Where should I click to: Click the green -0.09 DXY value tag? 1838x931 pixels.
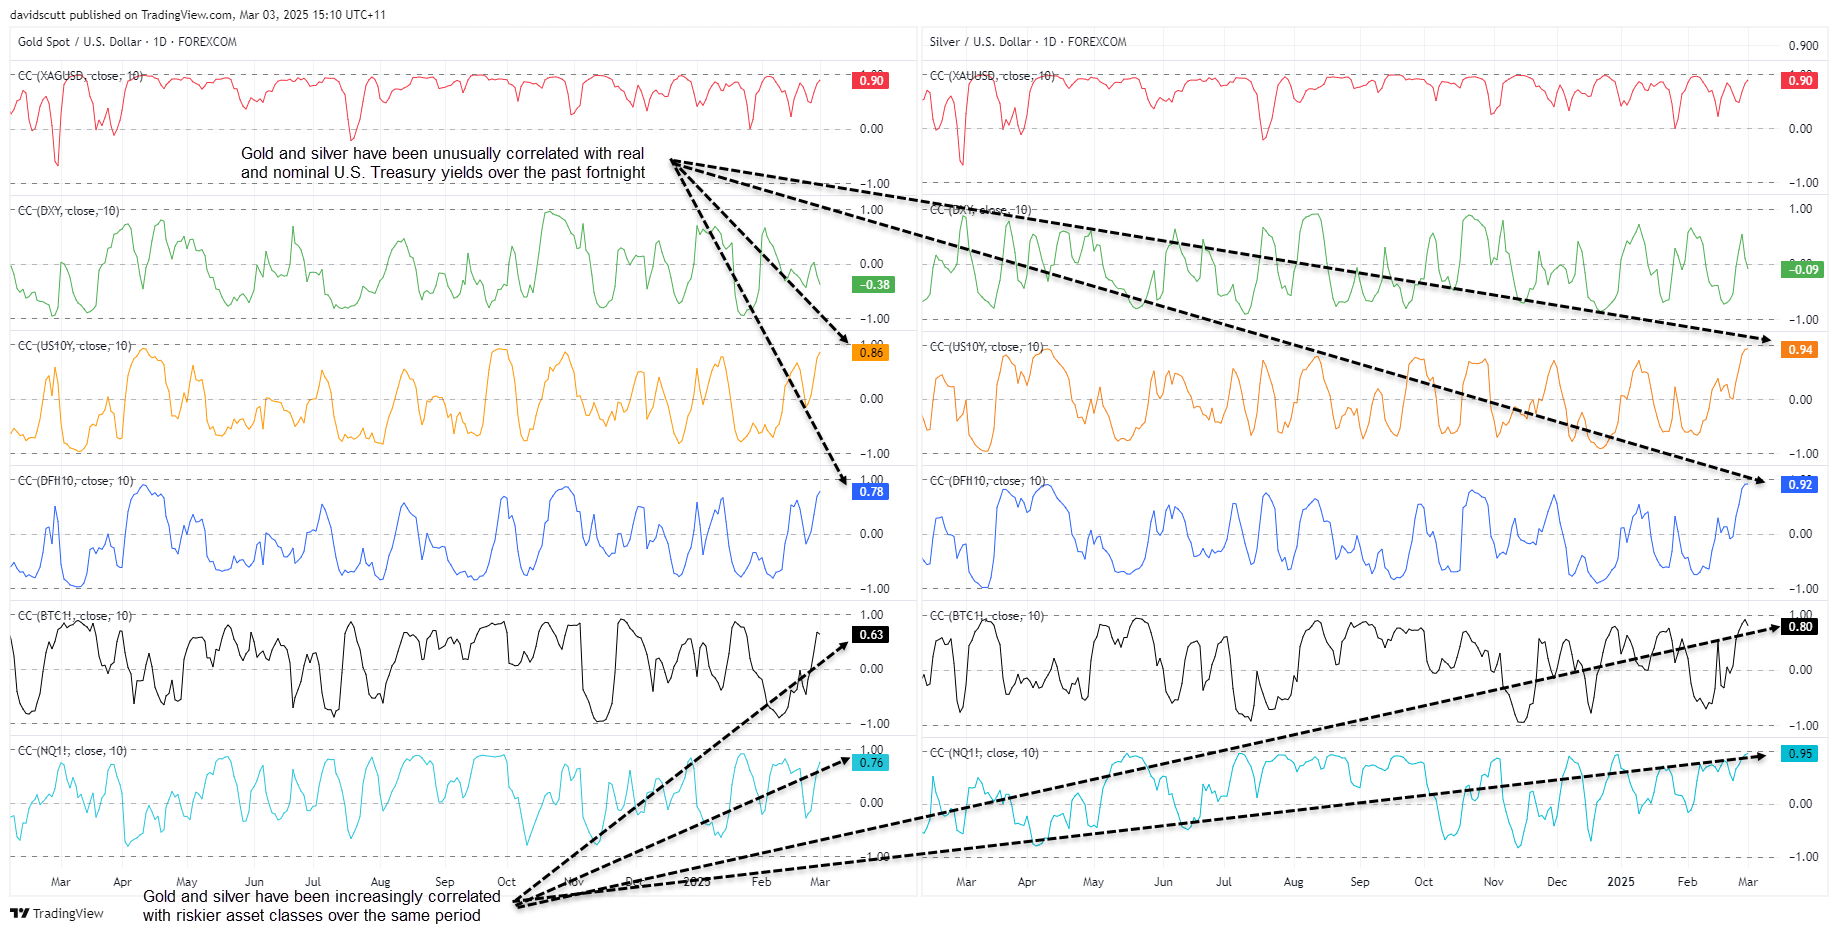(1803, 270)
